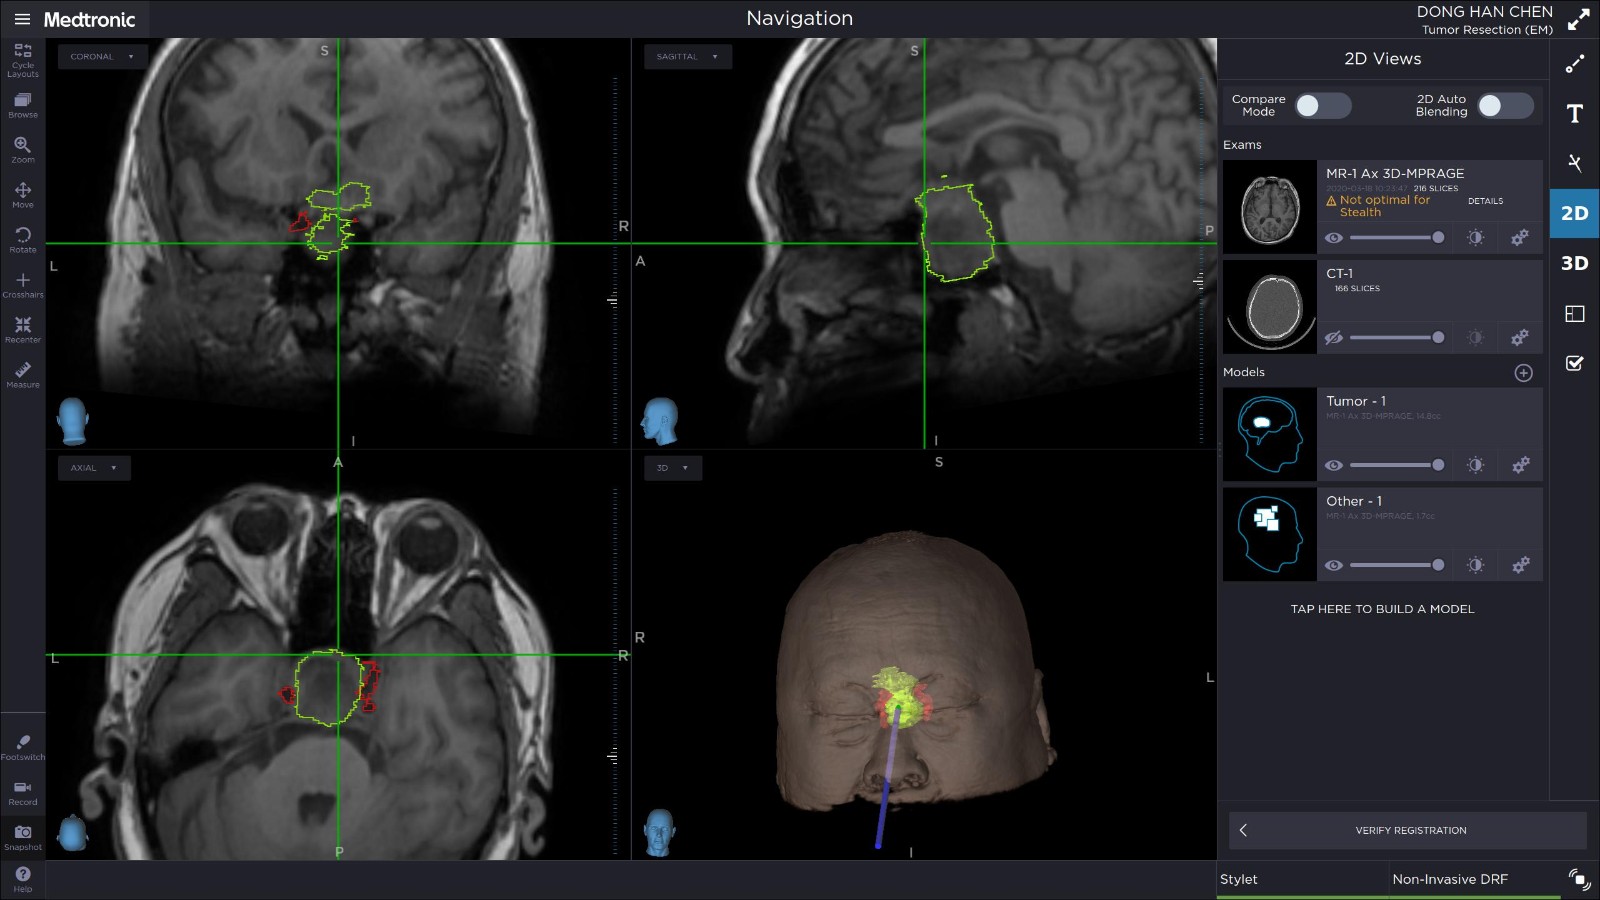
Task: Enable Compare Mode switch
Action: coord(1322,106)
